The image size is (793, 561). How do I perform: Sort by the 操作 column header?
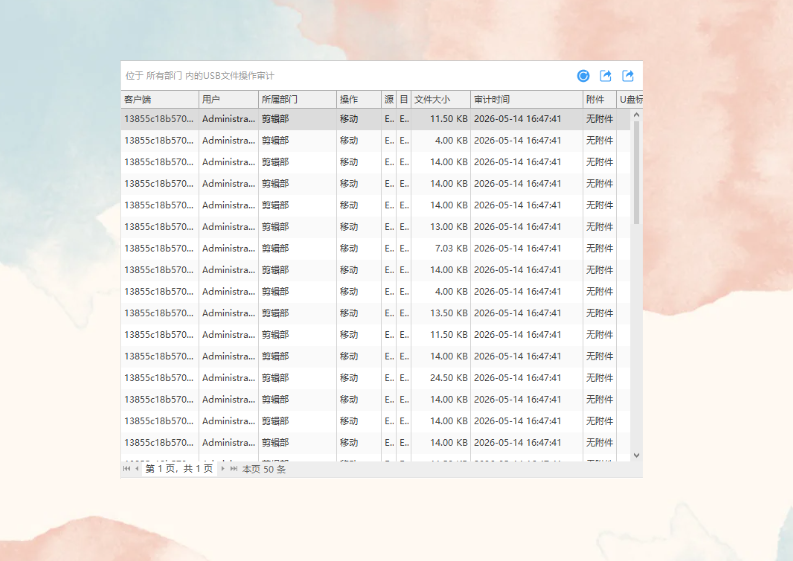click(359, 99)
